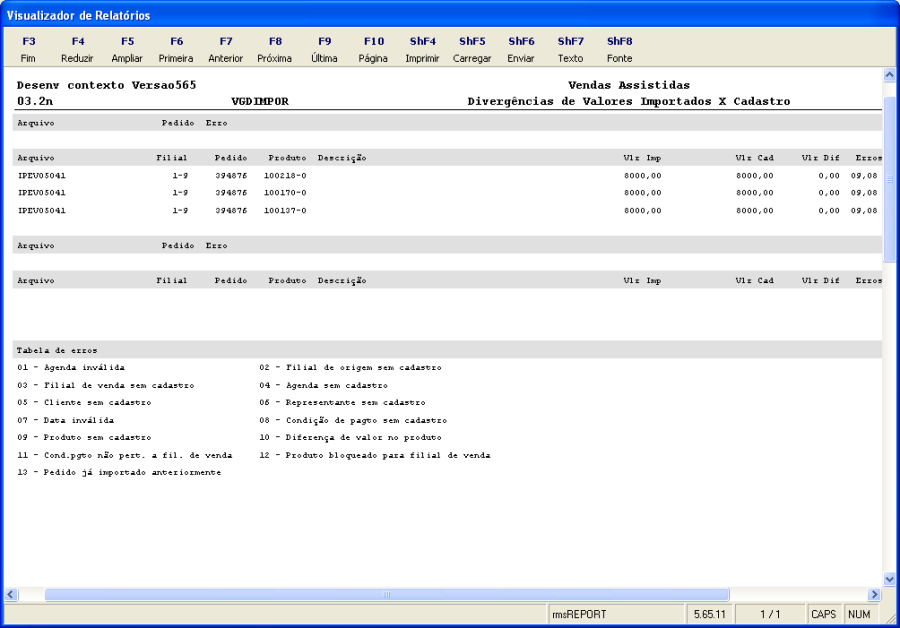Click 'Desenv contexto Versao565' header text

106,85
